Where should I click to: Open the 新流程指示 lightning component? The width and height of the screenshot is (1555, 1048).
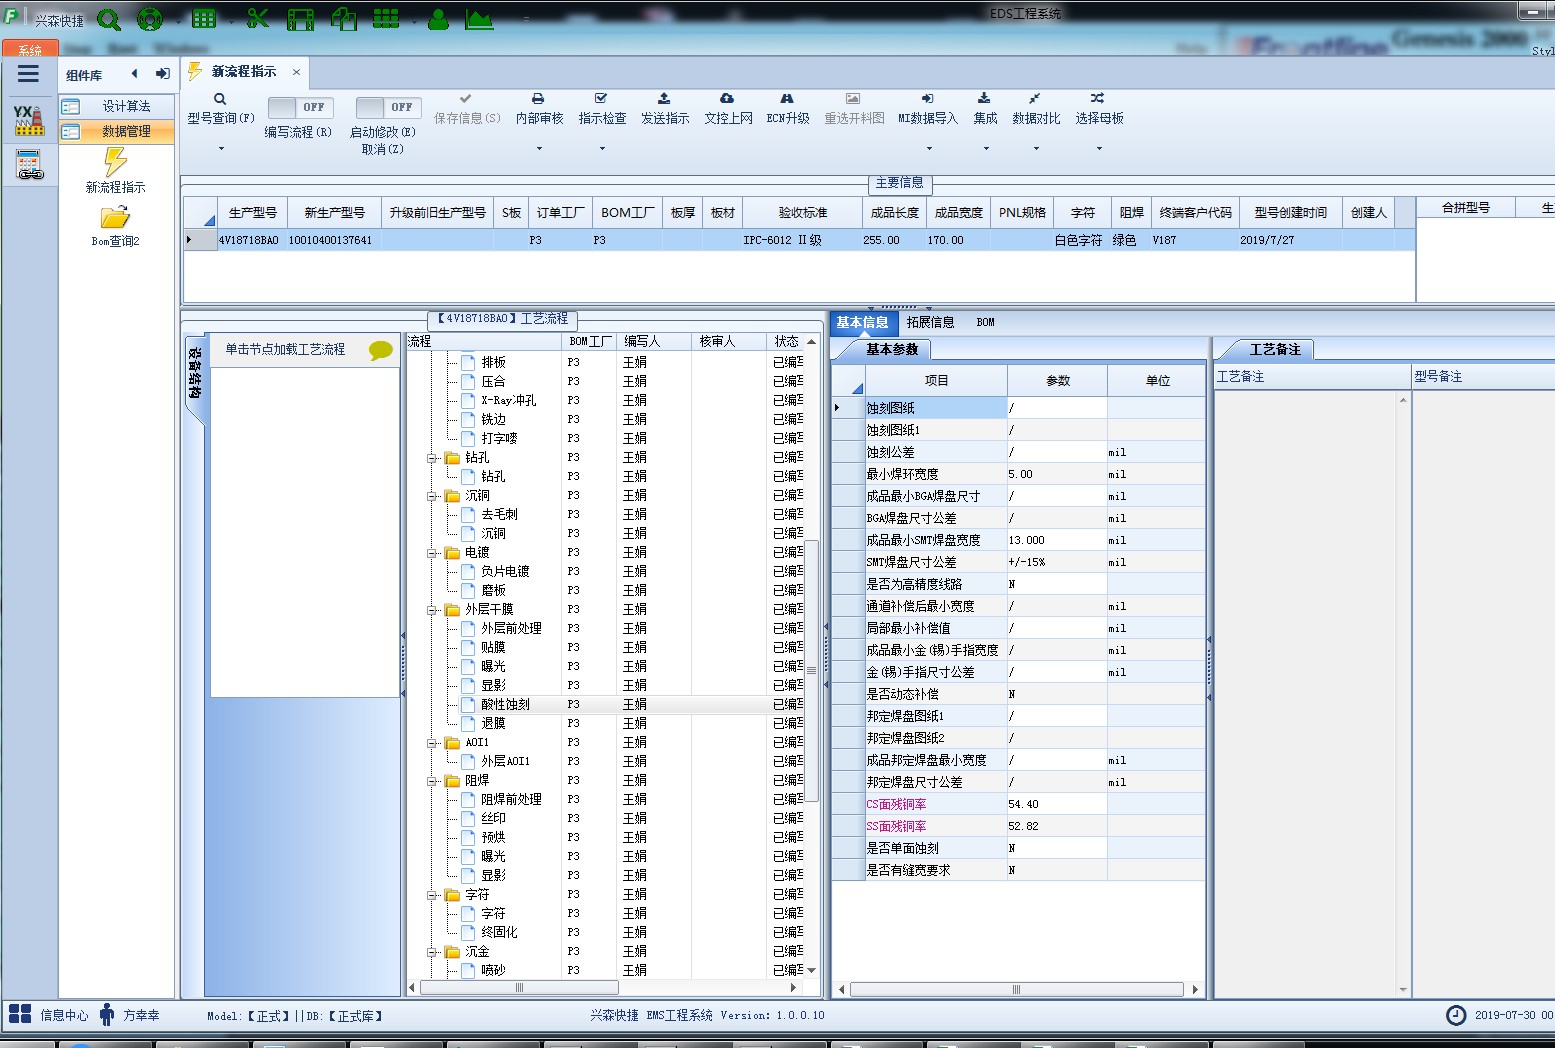(115, 171)
